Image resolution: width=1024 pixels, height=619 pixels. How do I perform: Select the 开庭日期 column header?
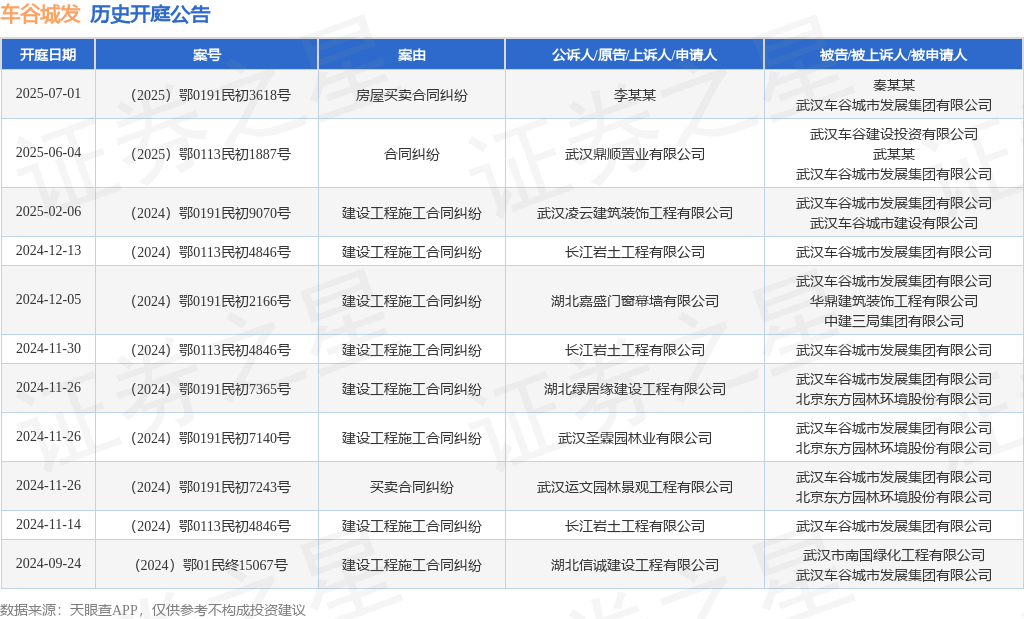point(48,55)
